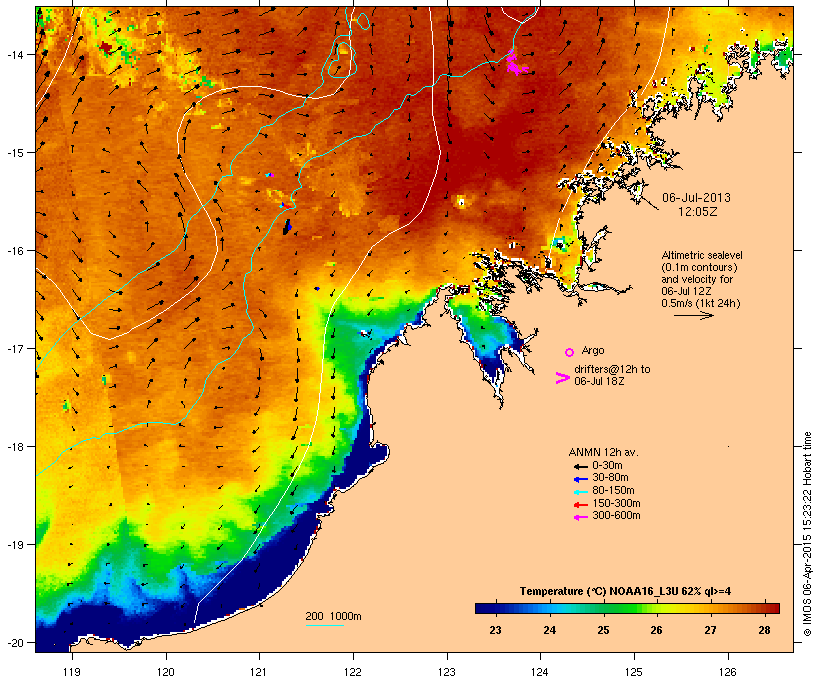Viewport: 820px width, 680px height.
Task: Click the time label 12:05Z
Action: (698, 212)
